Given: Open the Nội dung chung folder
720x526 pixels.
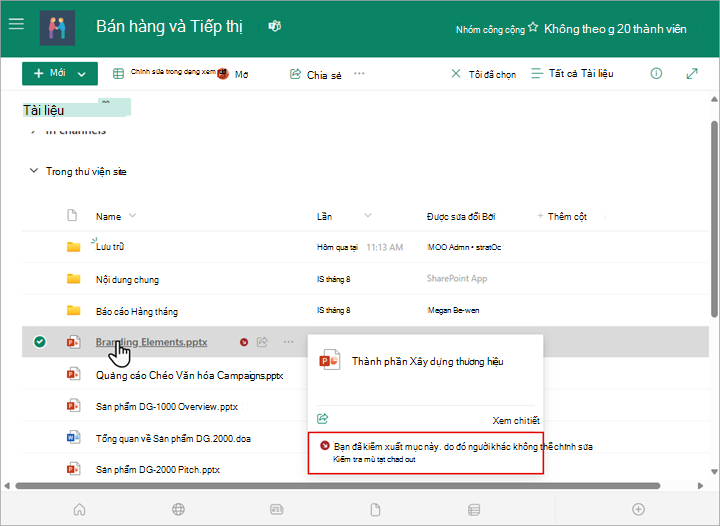Looking at the screenshot, I should click(x=127, y=280).
